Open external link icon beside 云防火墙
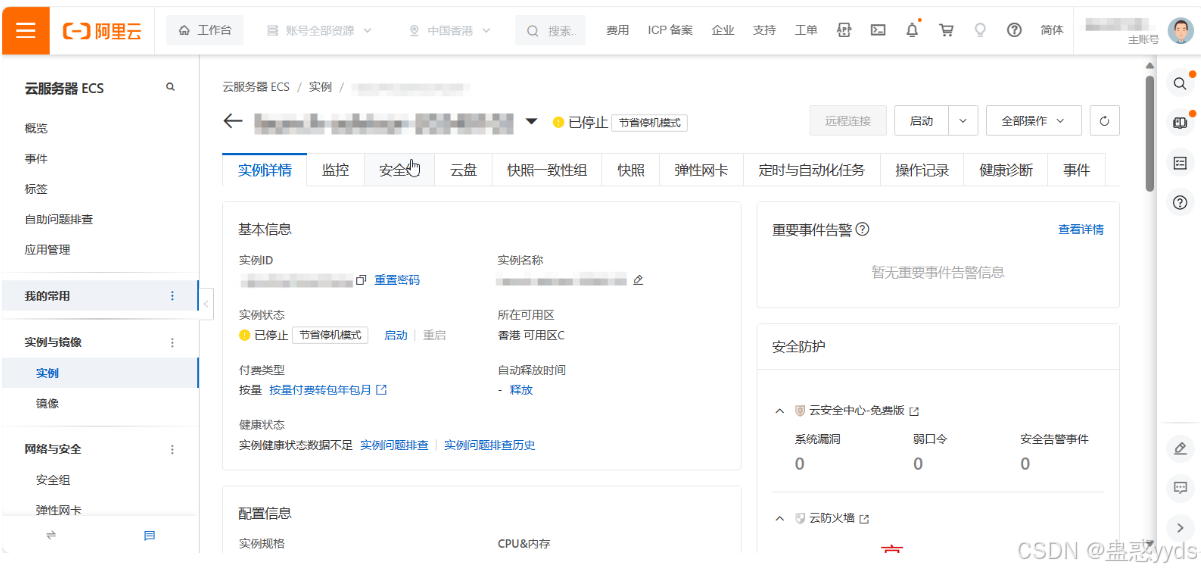 click(864, 519)
